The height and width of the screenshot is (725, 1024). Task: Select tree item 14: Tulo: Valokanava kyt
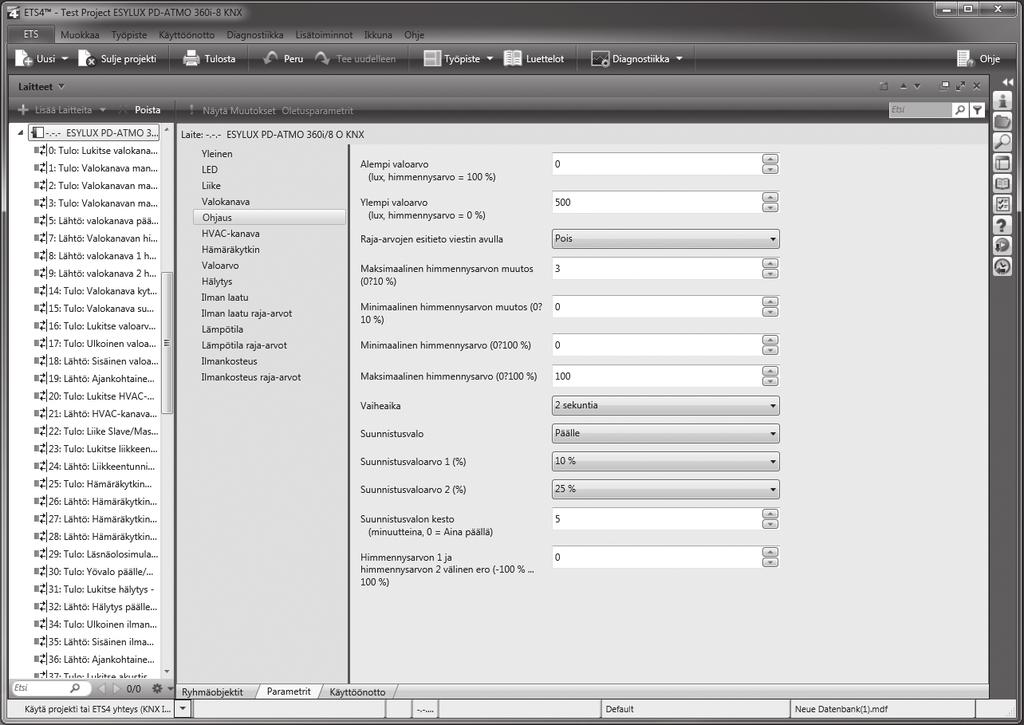click(96, 291)
